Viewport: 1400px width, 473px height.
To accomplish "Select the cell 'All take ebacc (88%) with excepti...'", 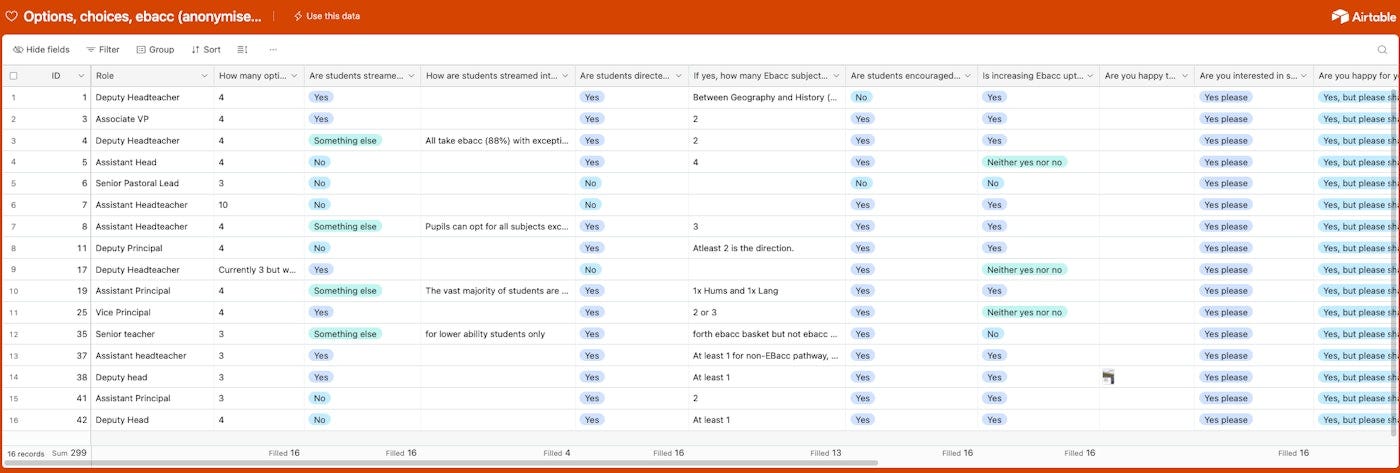I will pyautogui.click(x=498, y=140).
